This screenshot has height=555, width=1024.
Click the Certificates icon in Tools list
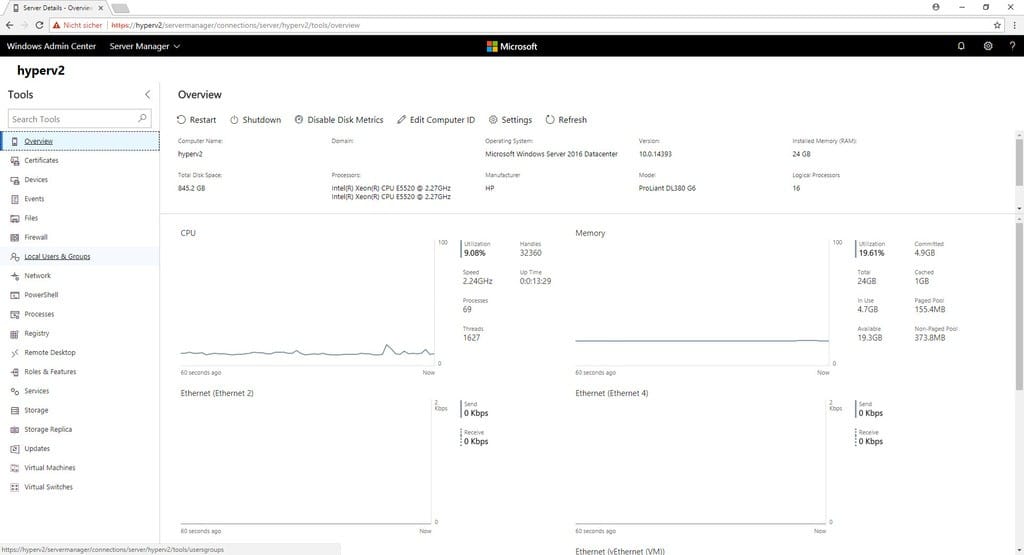pyautogui.click(x=14, y=161)
